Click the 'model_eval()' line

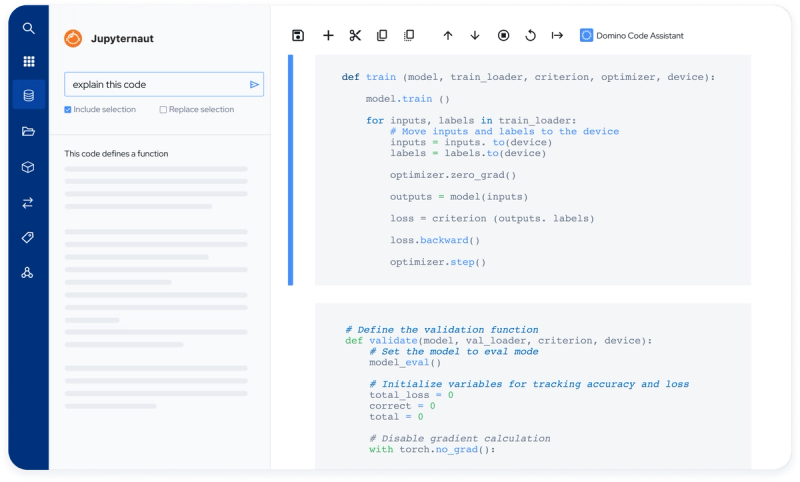point(405,363)
